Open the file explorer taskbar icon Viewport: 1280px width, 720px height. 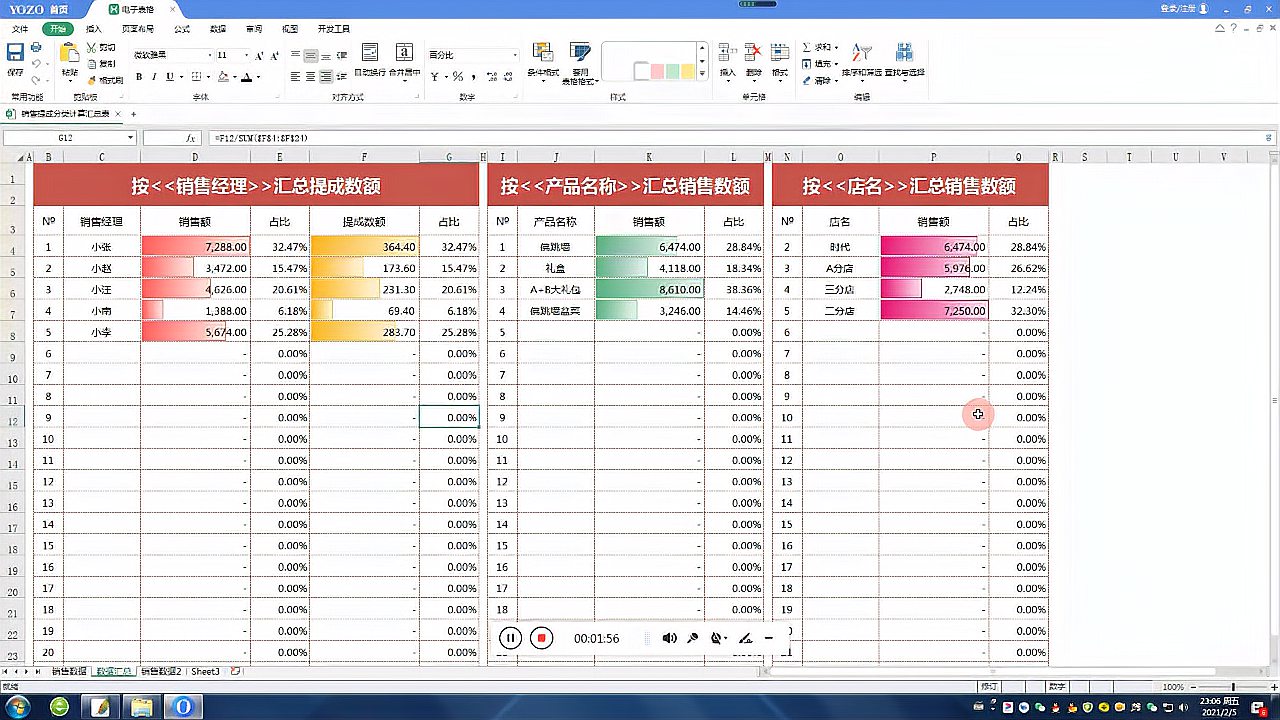click(142, 707)
